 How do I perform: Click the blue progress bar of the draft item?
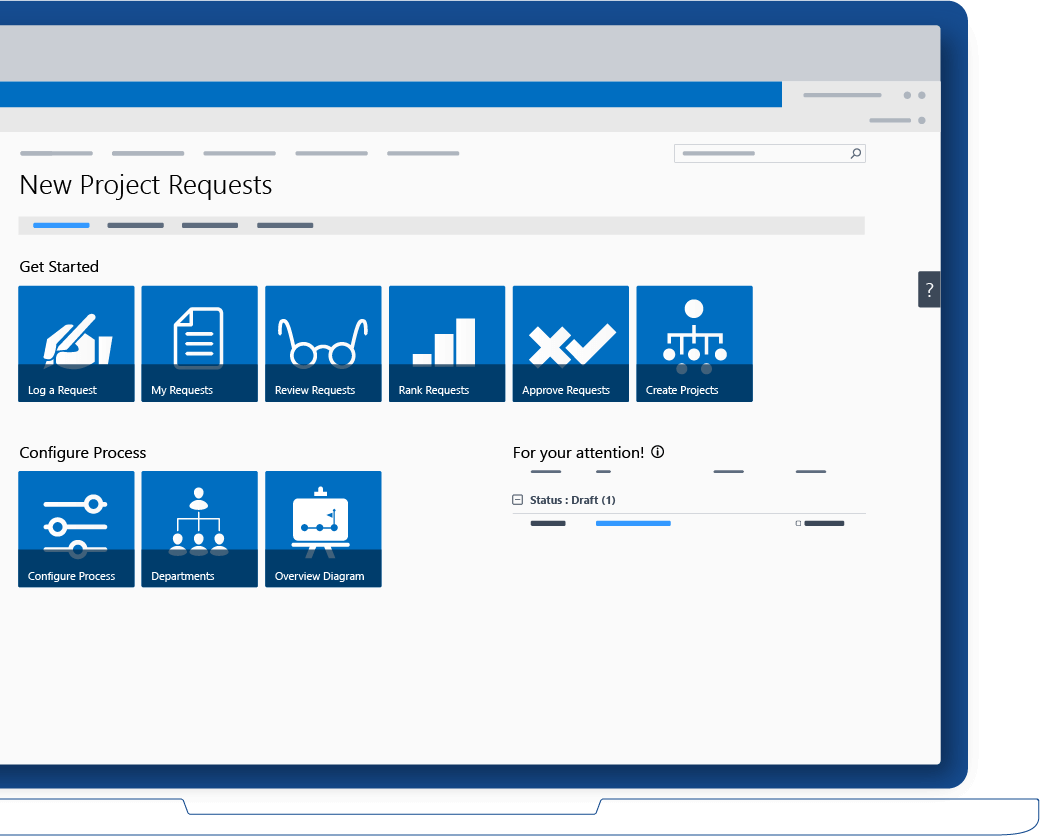coord(633,523)
